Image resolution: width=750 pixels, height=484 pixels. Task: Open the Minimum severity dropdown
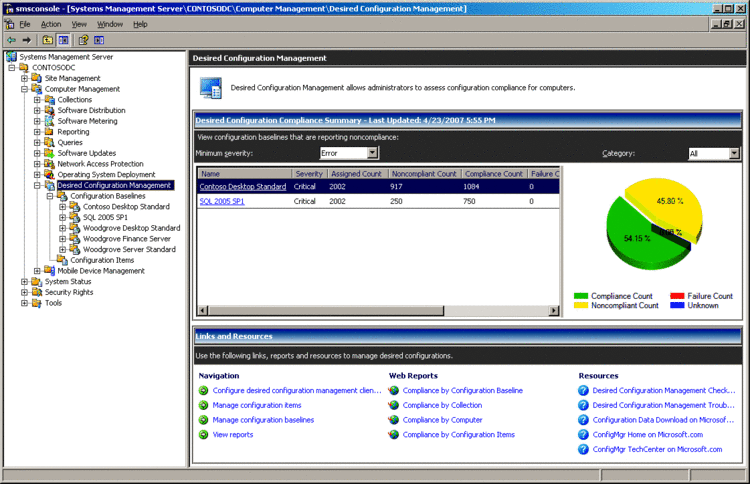point(372,153)
